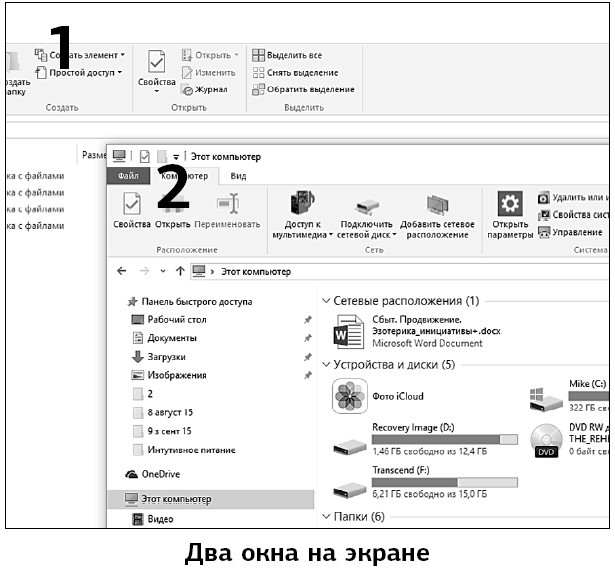Screen dimensions: 615x569
Task: Select Фото iCloud item
Action: [378, 396]
